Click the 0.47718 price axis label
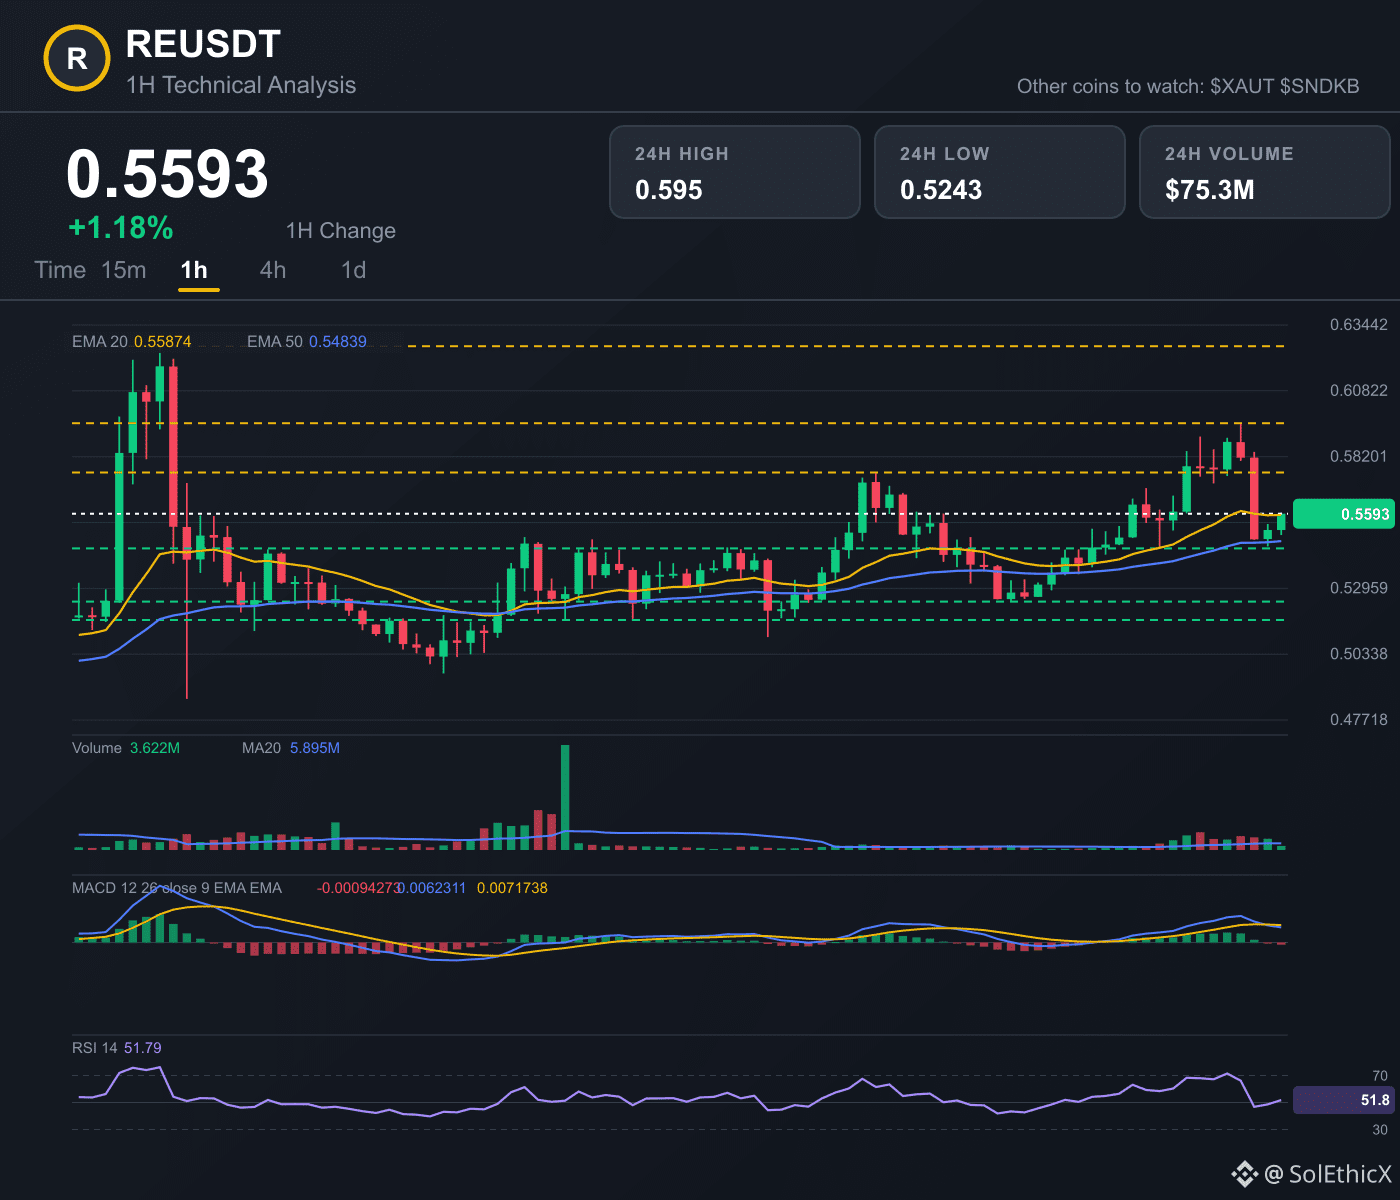The height and width of the screenshot is (1200, 1400). click(1358, 720)
